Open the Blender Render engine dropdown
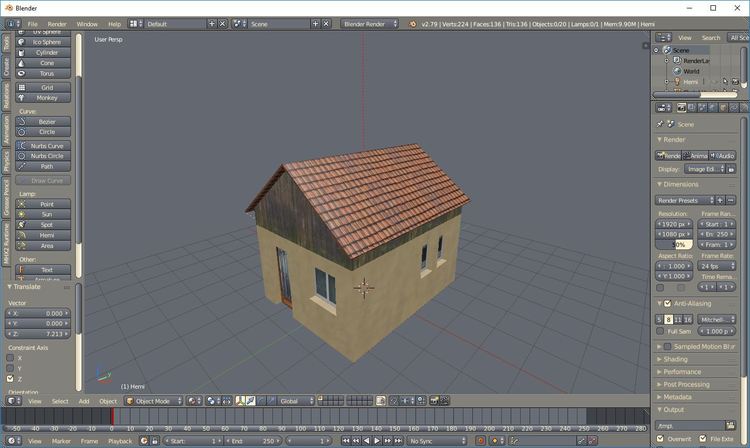This screenshot has width=750, height=448. [x=369, y=24]
